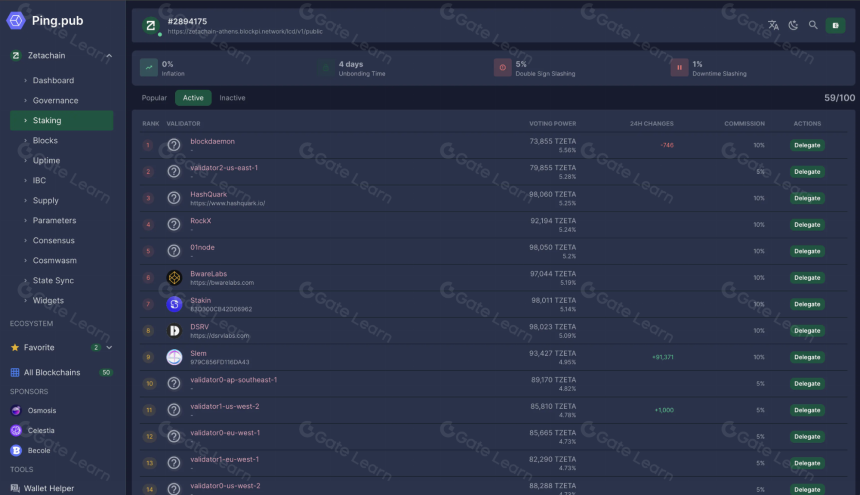Image resolution: width=860 pixels, height=495 pixels.
Task: Click the Favorite star icon
Action: pyautogui.click(x=15, y=348)
